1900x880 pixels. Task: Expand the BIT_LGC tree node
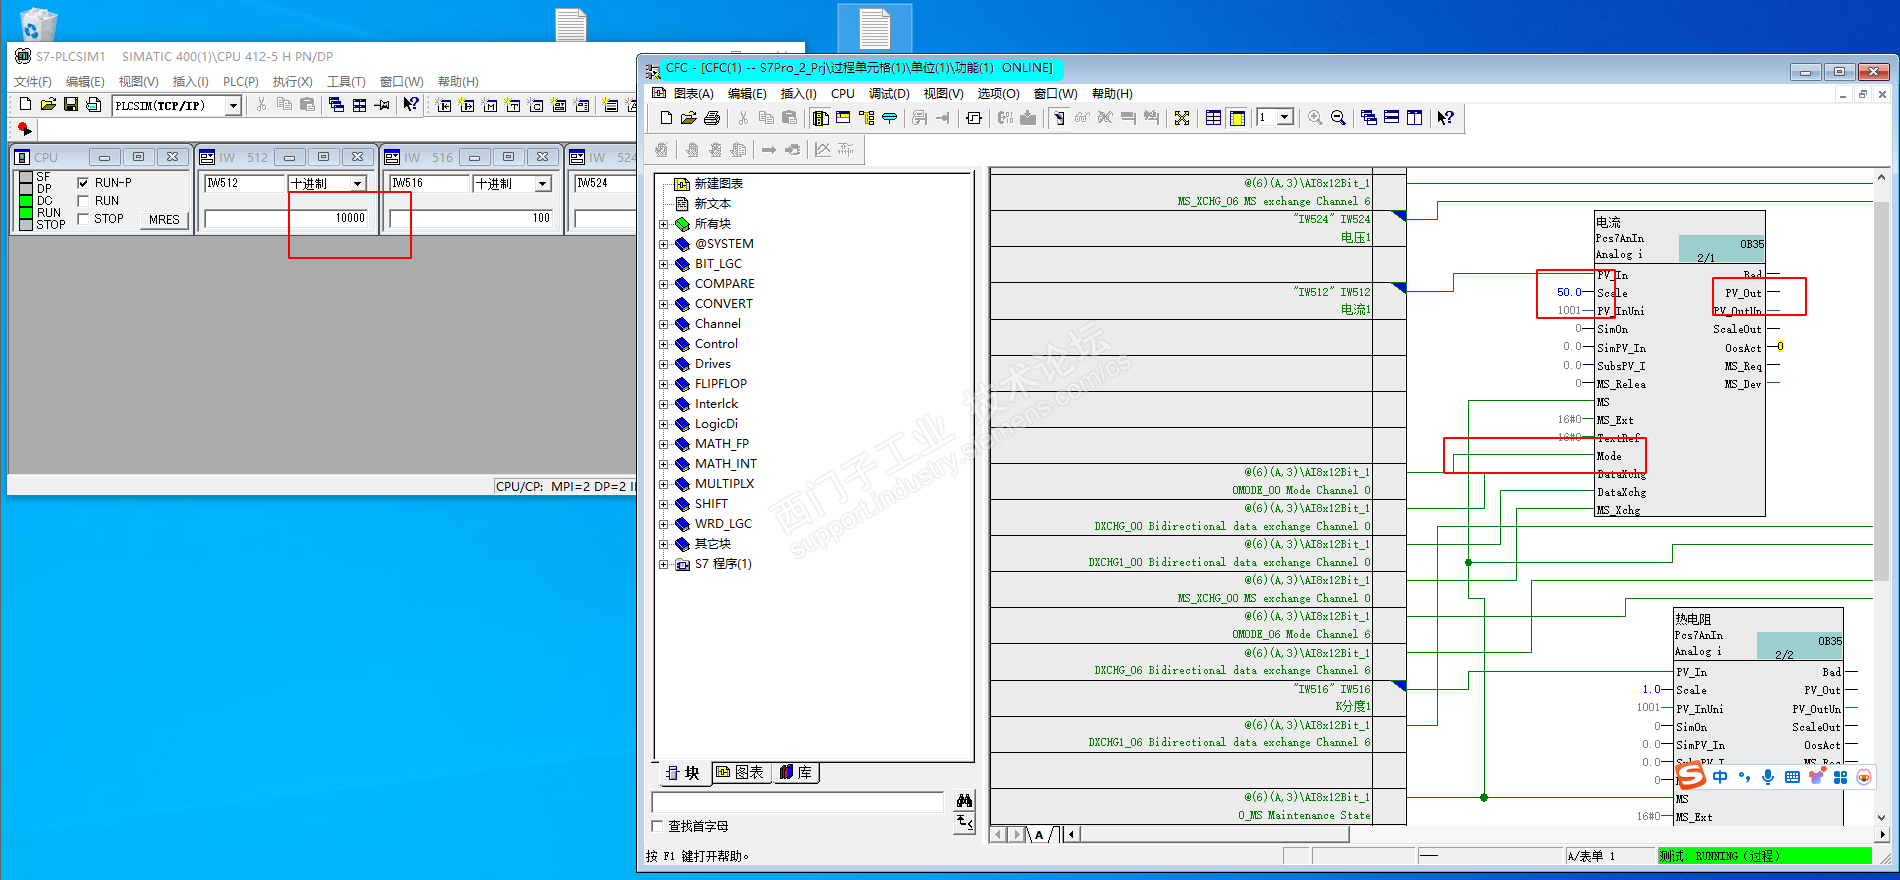[663, 264]
